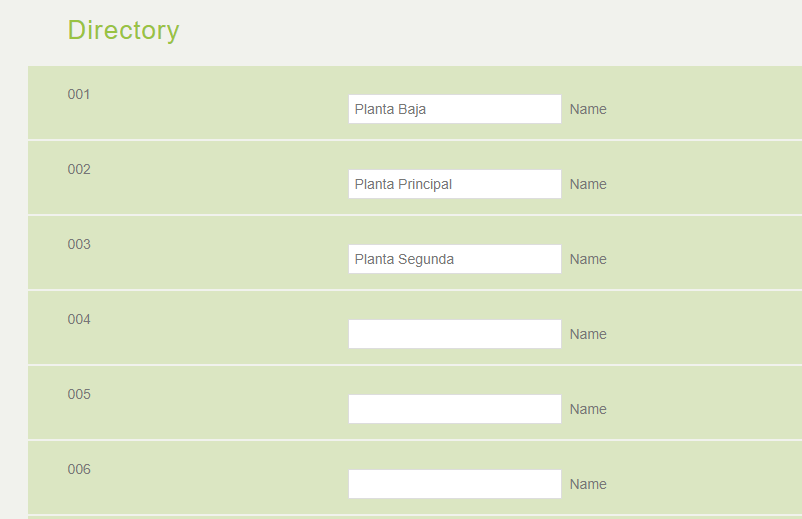
Task: Click the 003 row number
Action: pyautogui.click(x=79, y=245)
